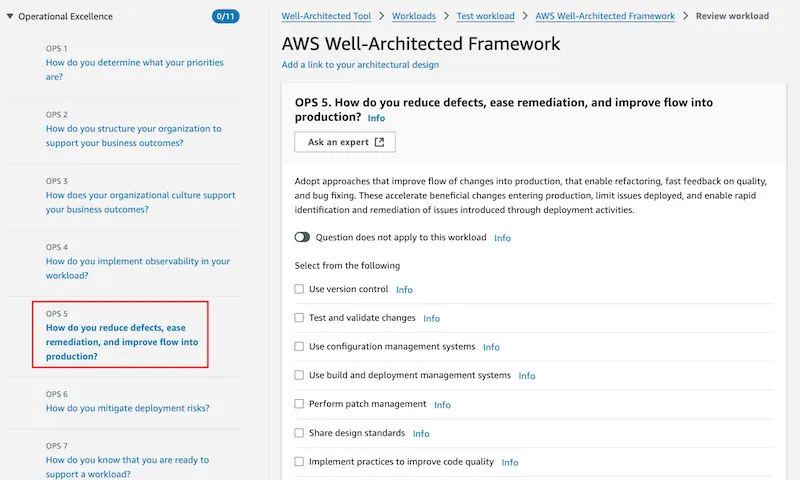
Task: Select OPS 4 observability question
Action: pos(138,268)
